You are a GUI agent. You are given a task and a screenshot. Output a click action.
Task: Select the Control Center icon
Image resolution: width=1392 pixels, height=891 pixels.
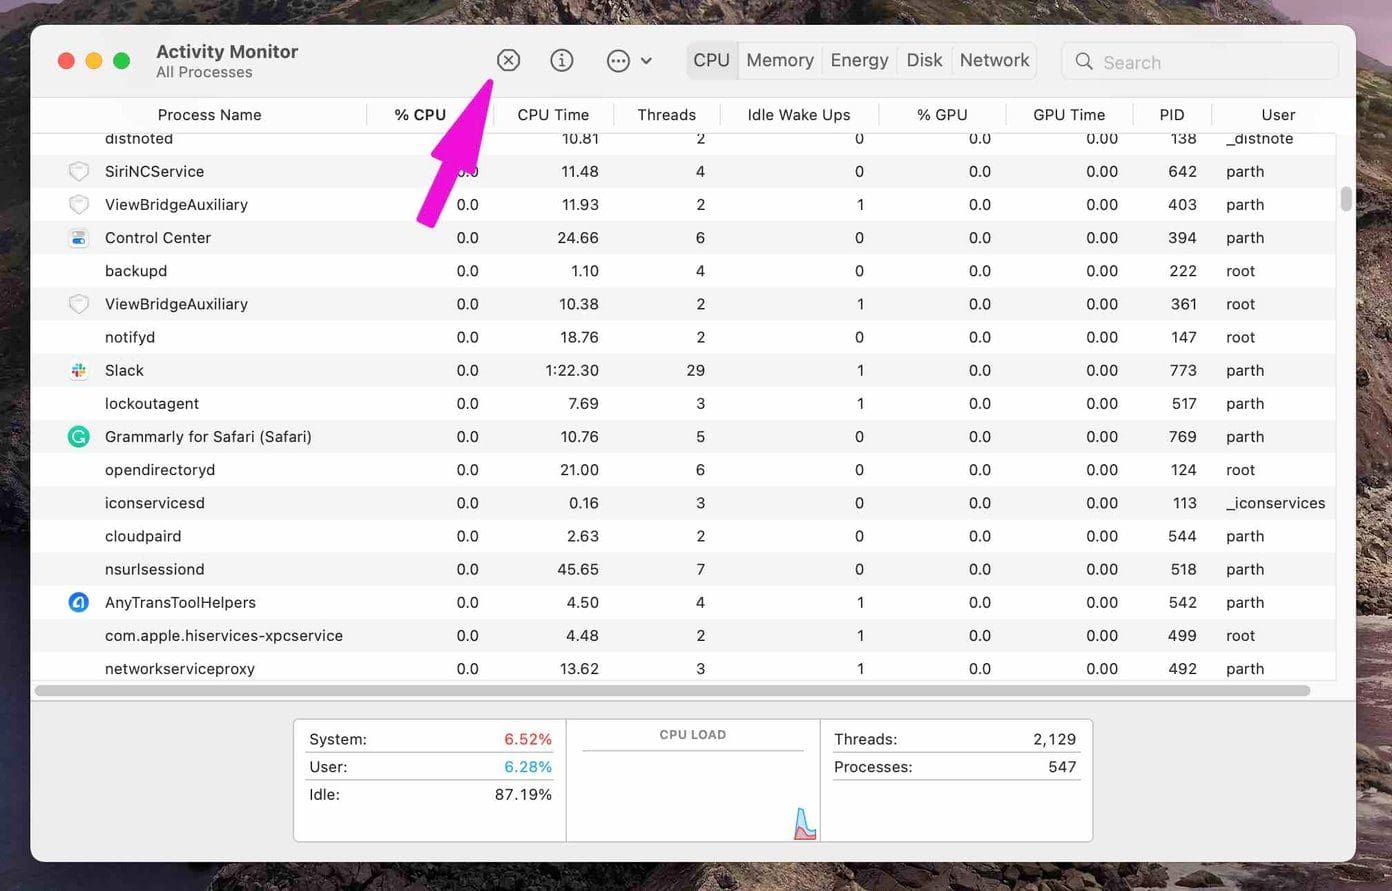tap(78, 238)
